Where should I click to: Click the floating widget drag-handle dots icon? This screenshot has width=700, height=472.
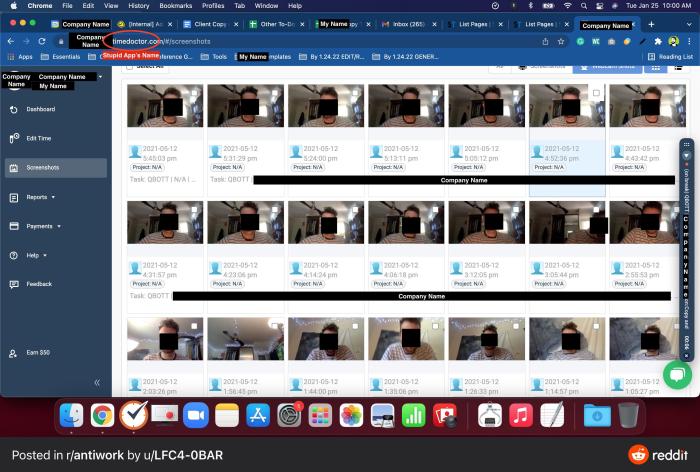tap(687, 144)
